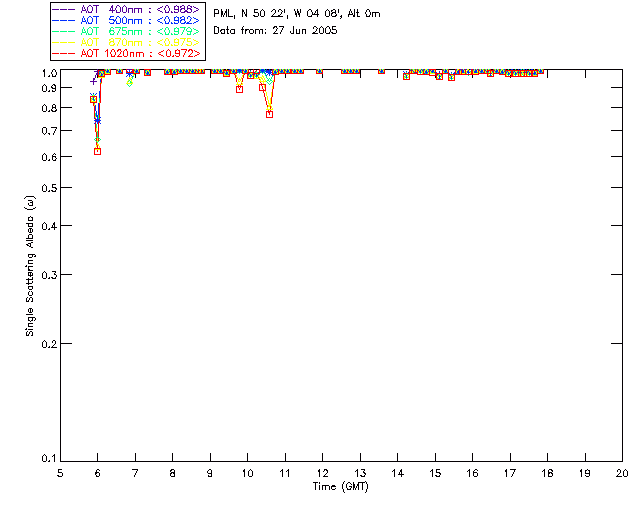Click the y-axis tick label 0.5
This screenshot has height=512, width=640.
(x=49, y=188)
